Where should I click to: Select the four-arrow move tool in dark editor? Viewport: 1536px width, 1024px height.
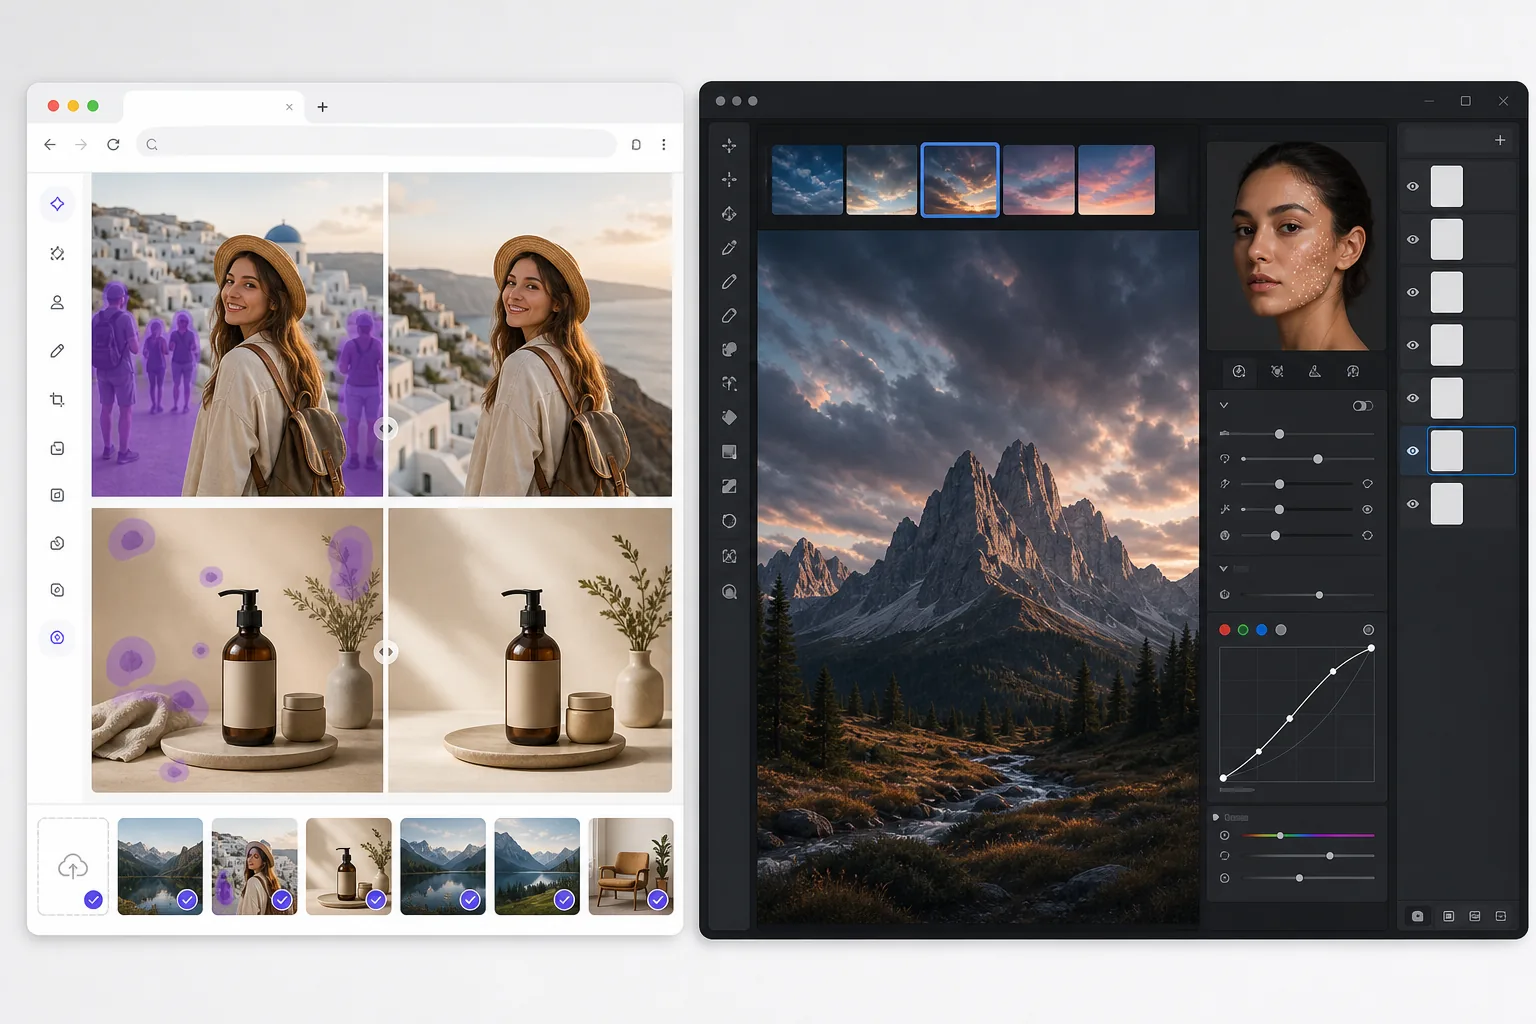(729, 146)
